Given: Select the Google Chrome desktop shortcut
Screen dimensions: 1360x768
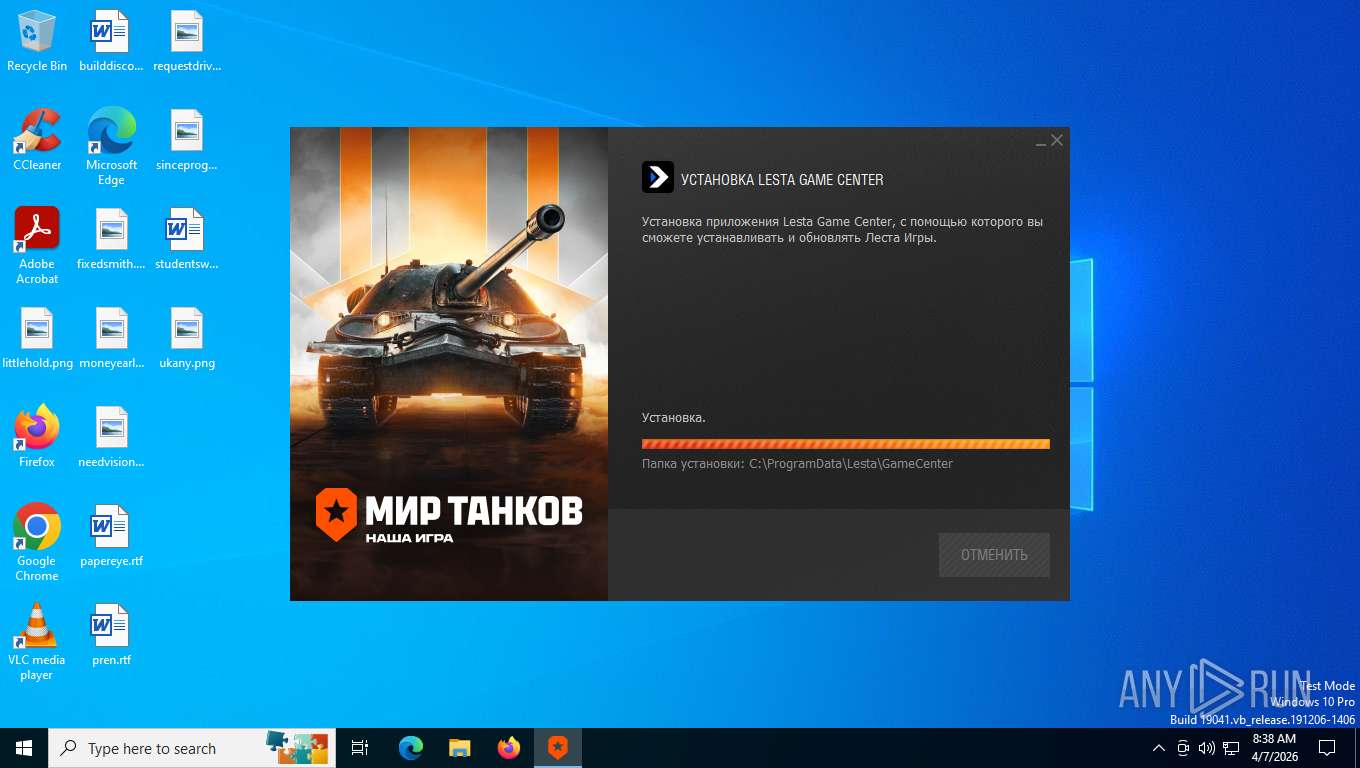Looking at the screenshot, I should point(37,543).
